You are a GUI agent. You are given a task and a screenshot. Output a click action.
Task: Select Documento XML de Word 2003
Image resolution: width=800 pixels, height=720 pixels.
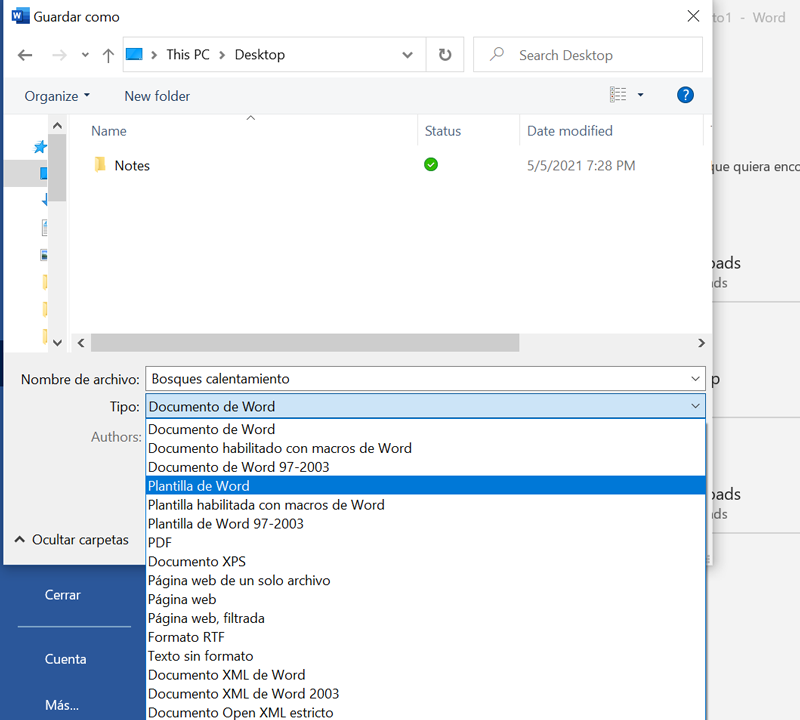(426, 693)
